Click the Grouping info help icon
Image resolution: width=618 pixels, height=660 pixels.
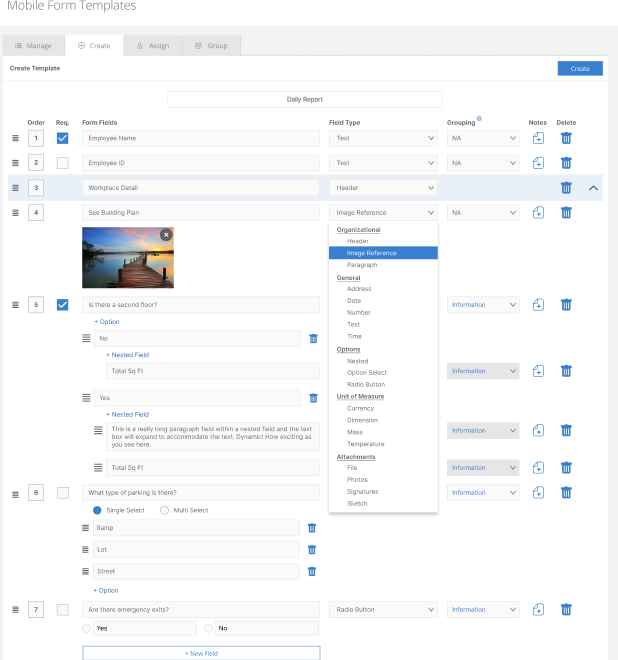(x=479, y=118)
